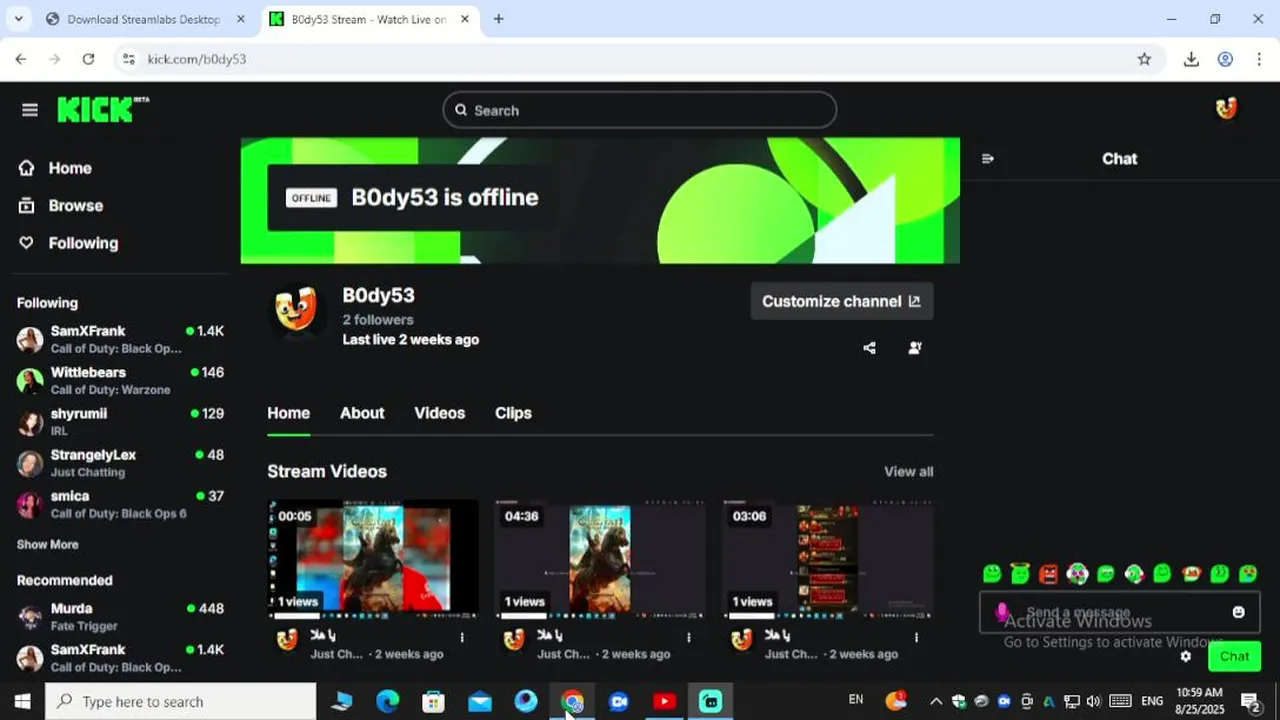Open Murda channel under Recommended
Image resolution: width=1280 pixels, height=720 pixels.
pyautogui.click(x=120, y=616)
